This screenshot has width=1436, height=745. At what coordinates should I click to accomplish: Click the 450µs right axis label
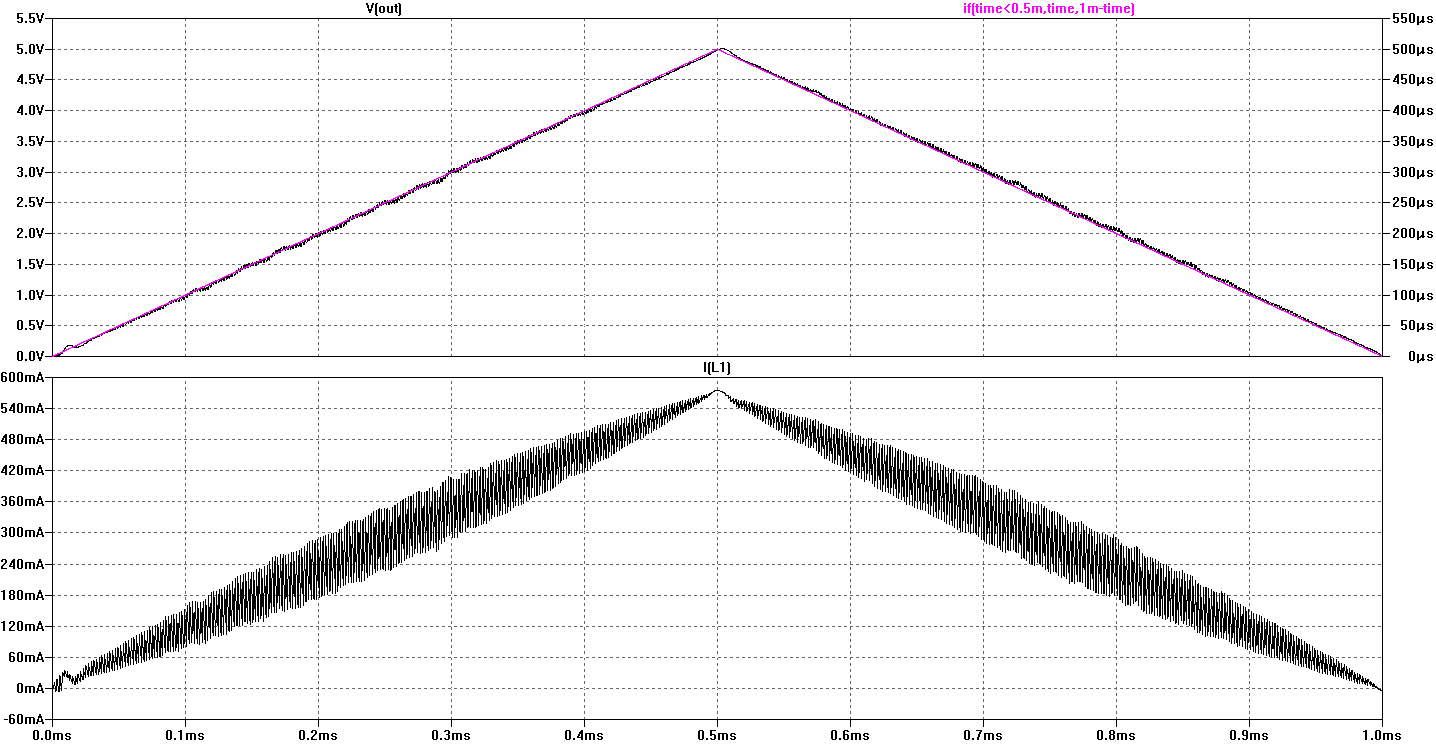pos(1412,80)
